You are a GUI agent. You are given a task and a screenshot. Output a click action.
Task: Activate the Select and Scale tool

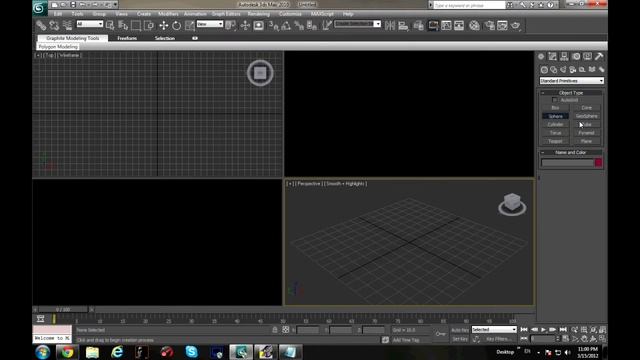[190, 25]
